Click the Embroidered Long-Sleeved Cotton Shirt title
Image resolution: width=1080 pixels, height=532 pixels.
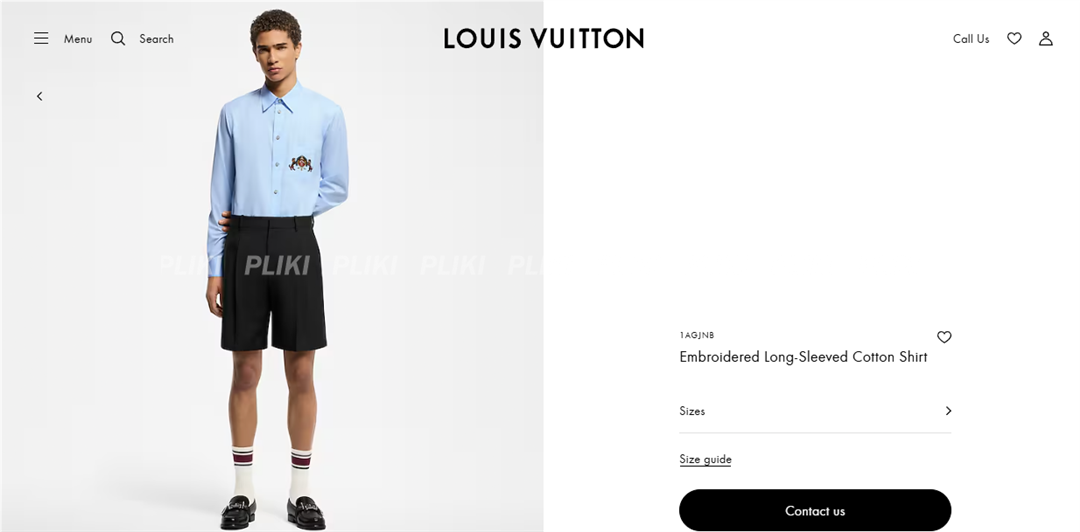pos(803,357)
